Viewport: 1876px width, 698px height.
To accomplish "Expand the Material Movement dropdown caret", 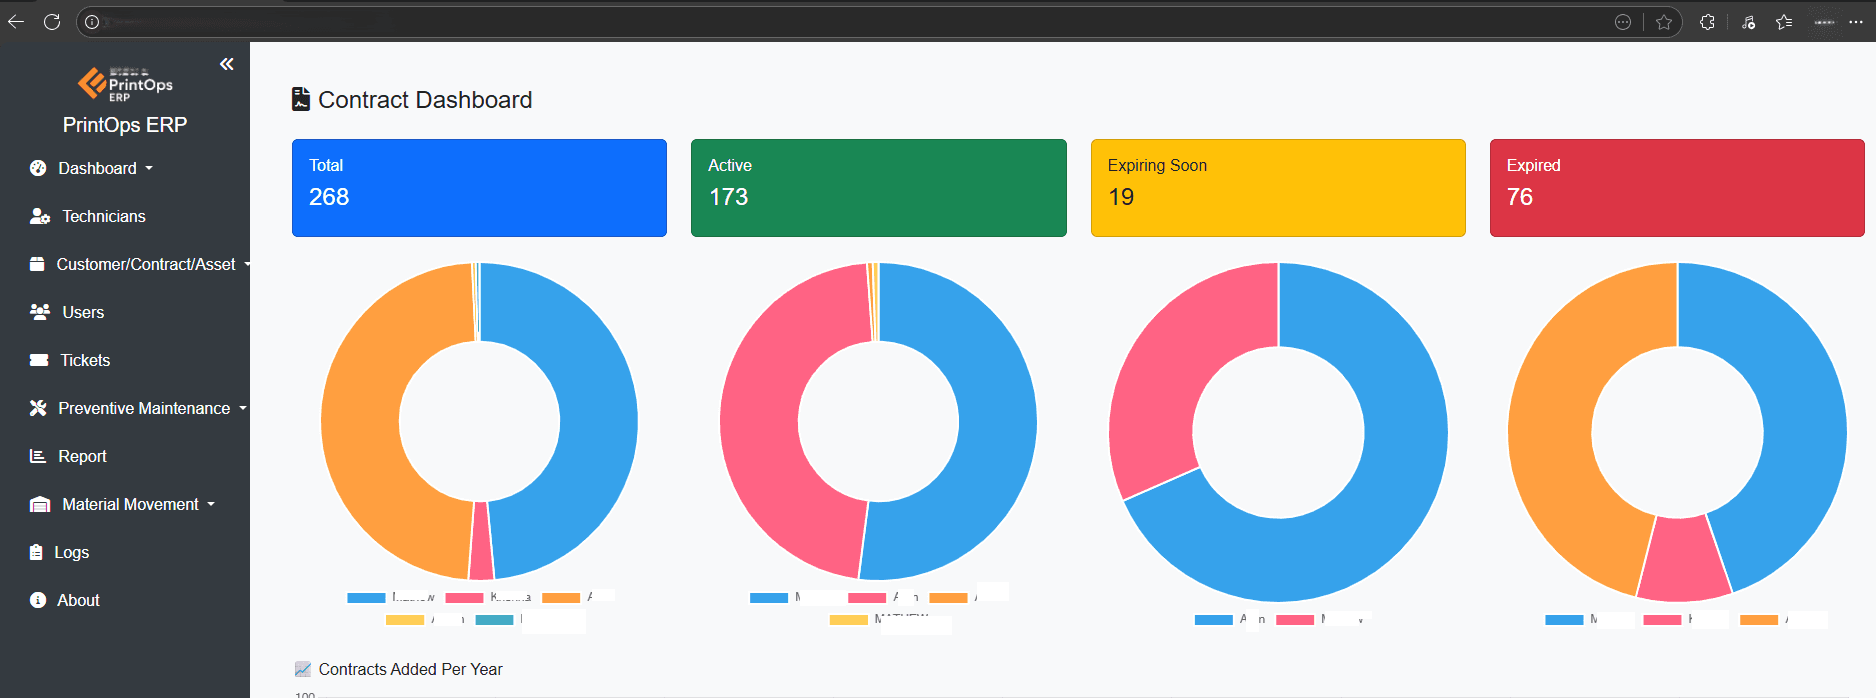I will pyautogui.click(x=211, y=504).
